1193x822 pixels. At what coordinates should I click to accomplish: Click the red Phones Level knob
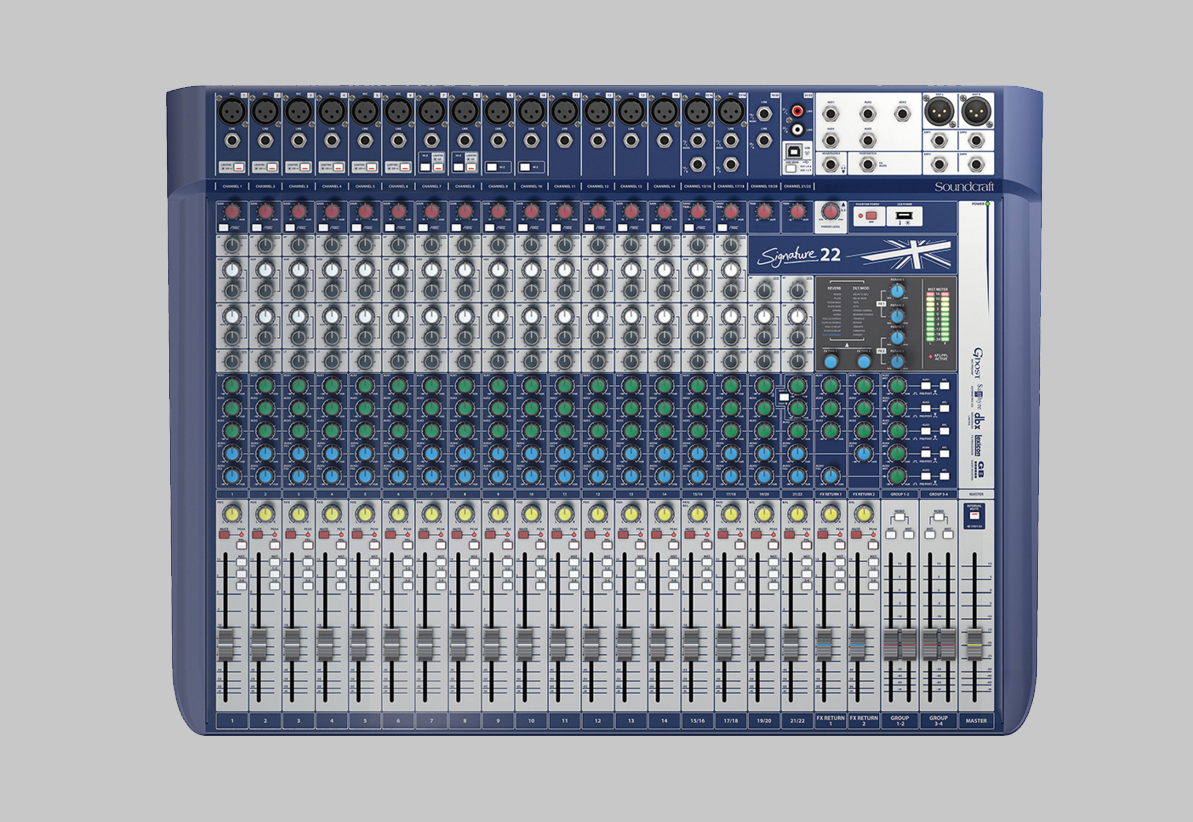tap(829, 211)
